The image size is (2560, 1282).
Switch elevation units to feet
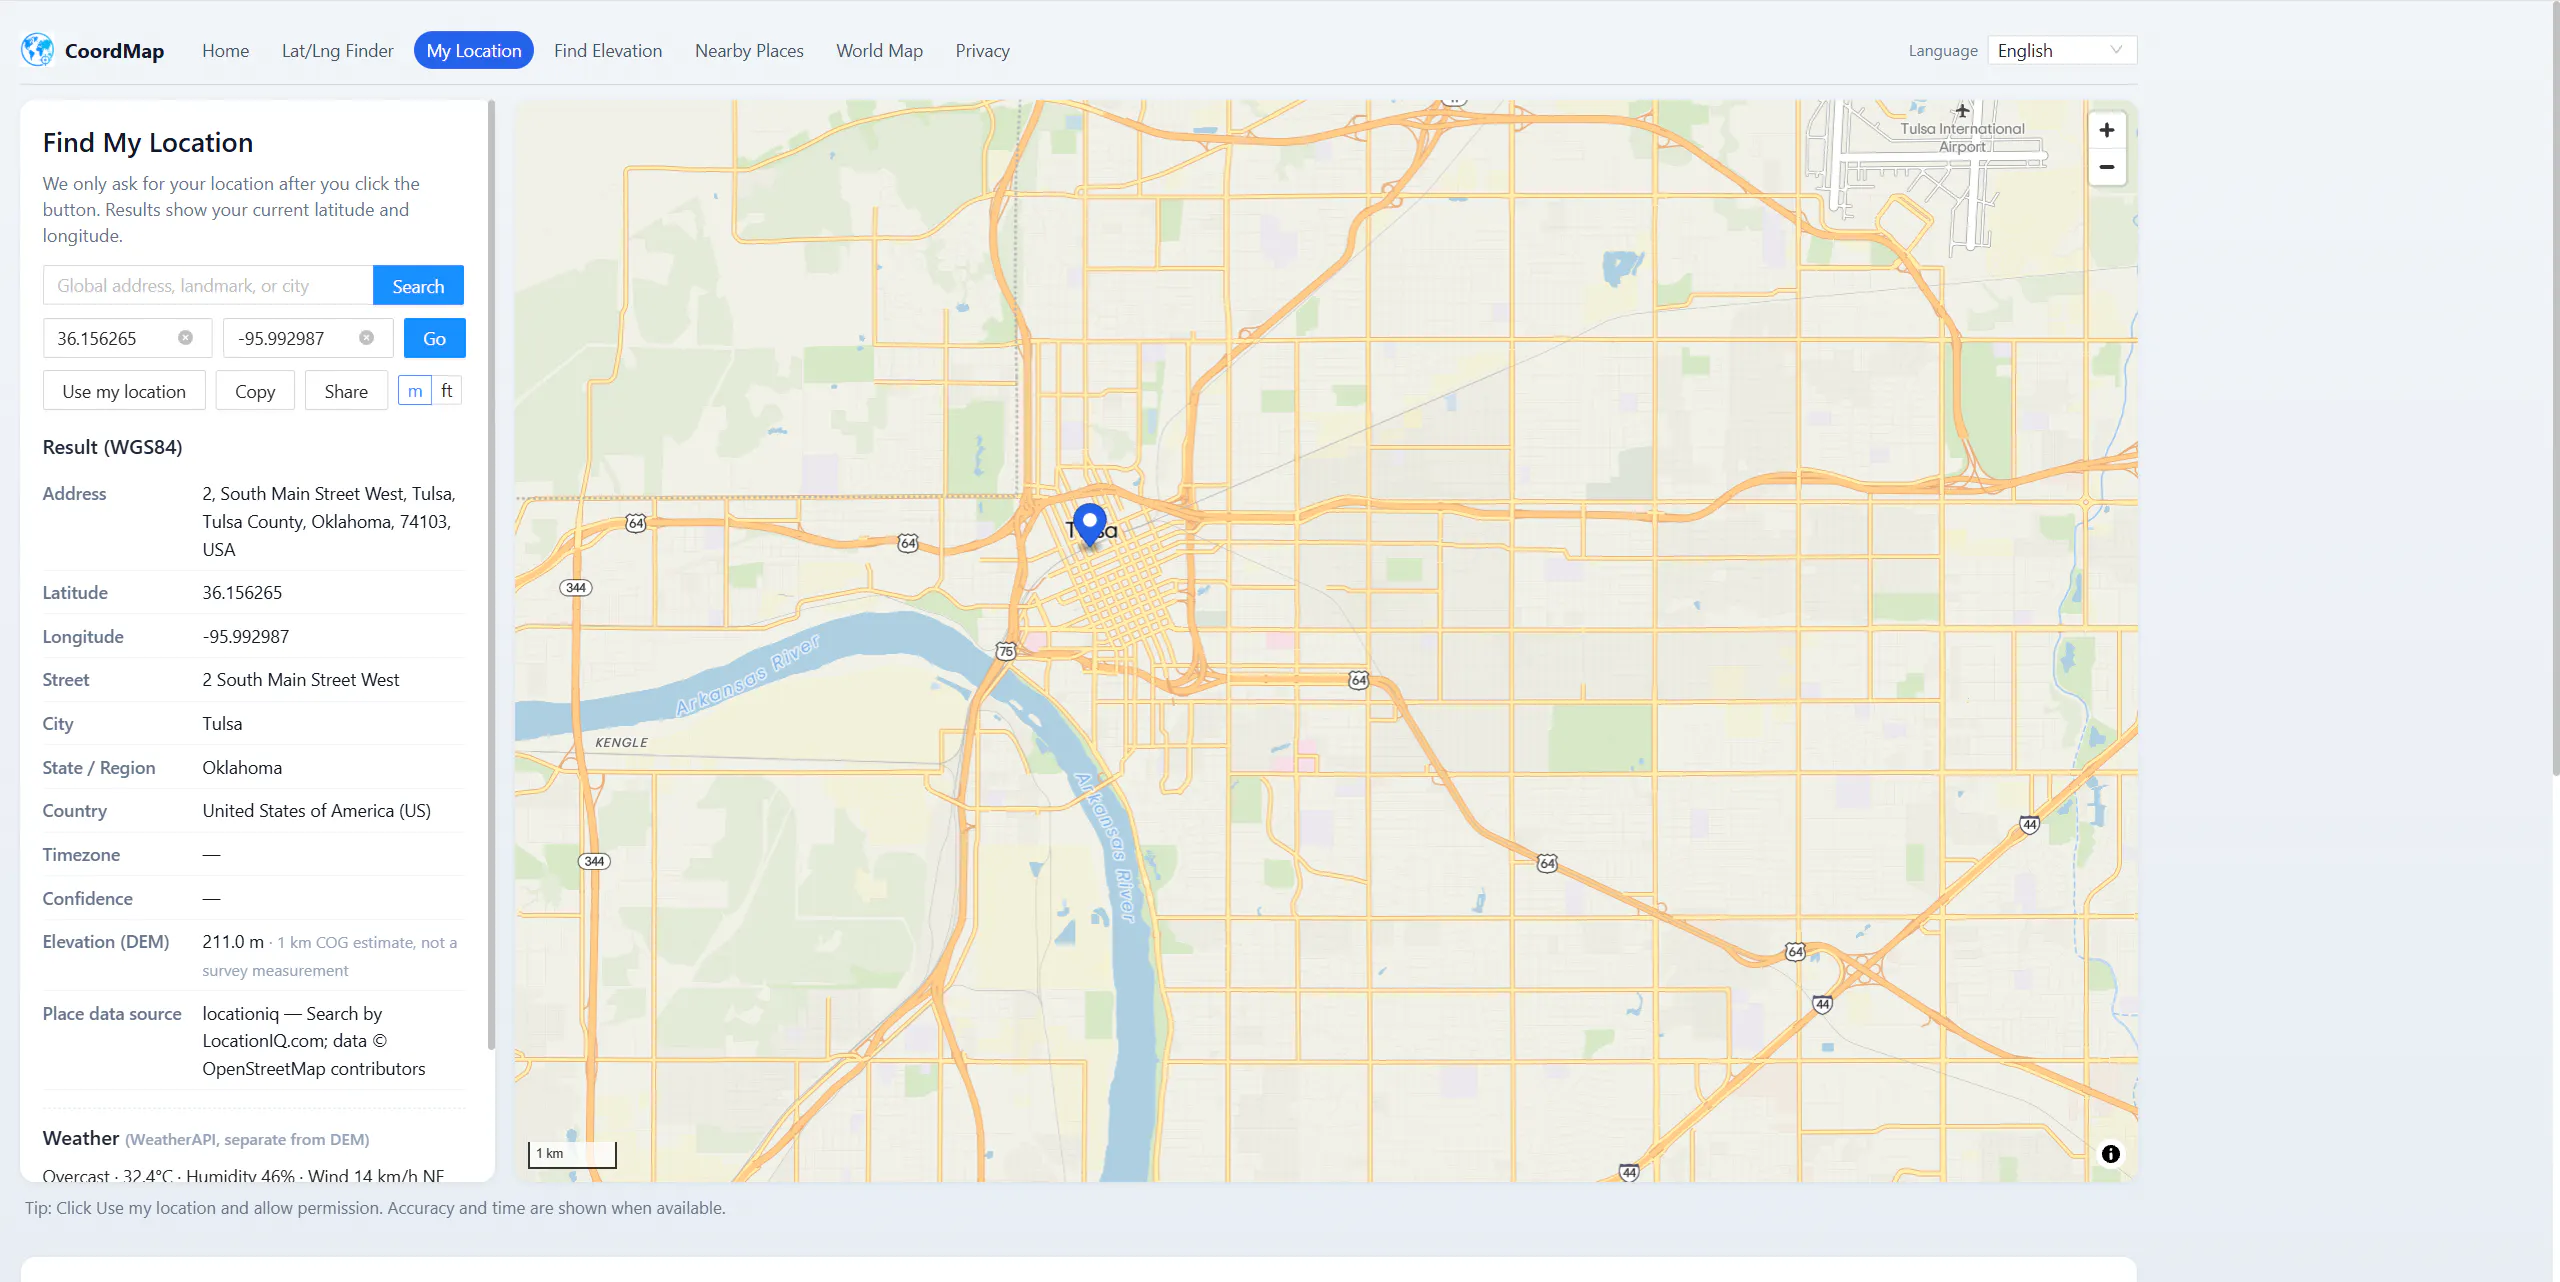[447, 391]
